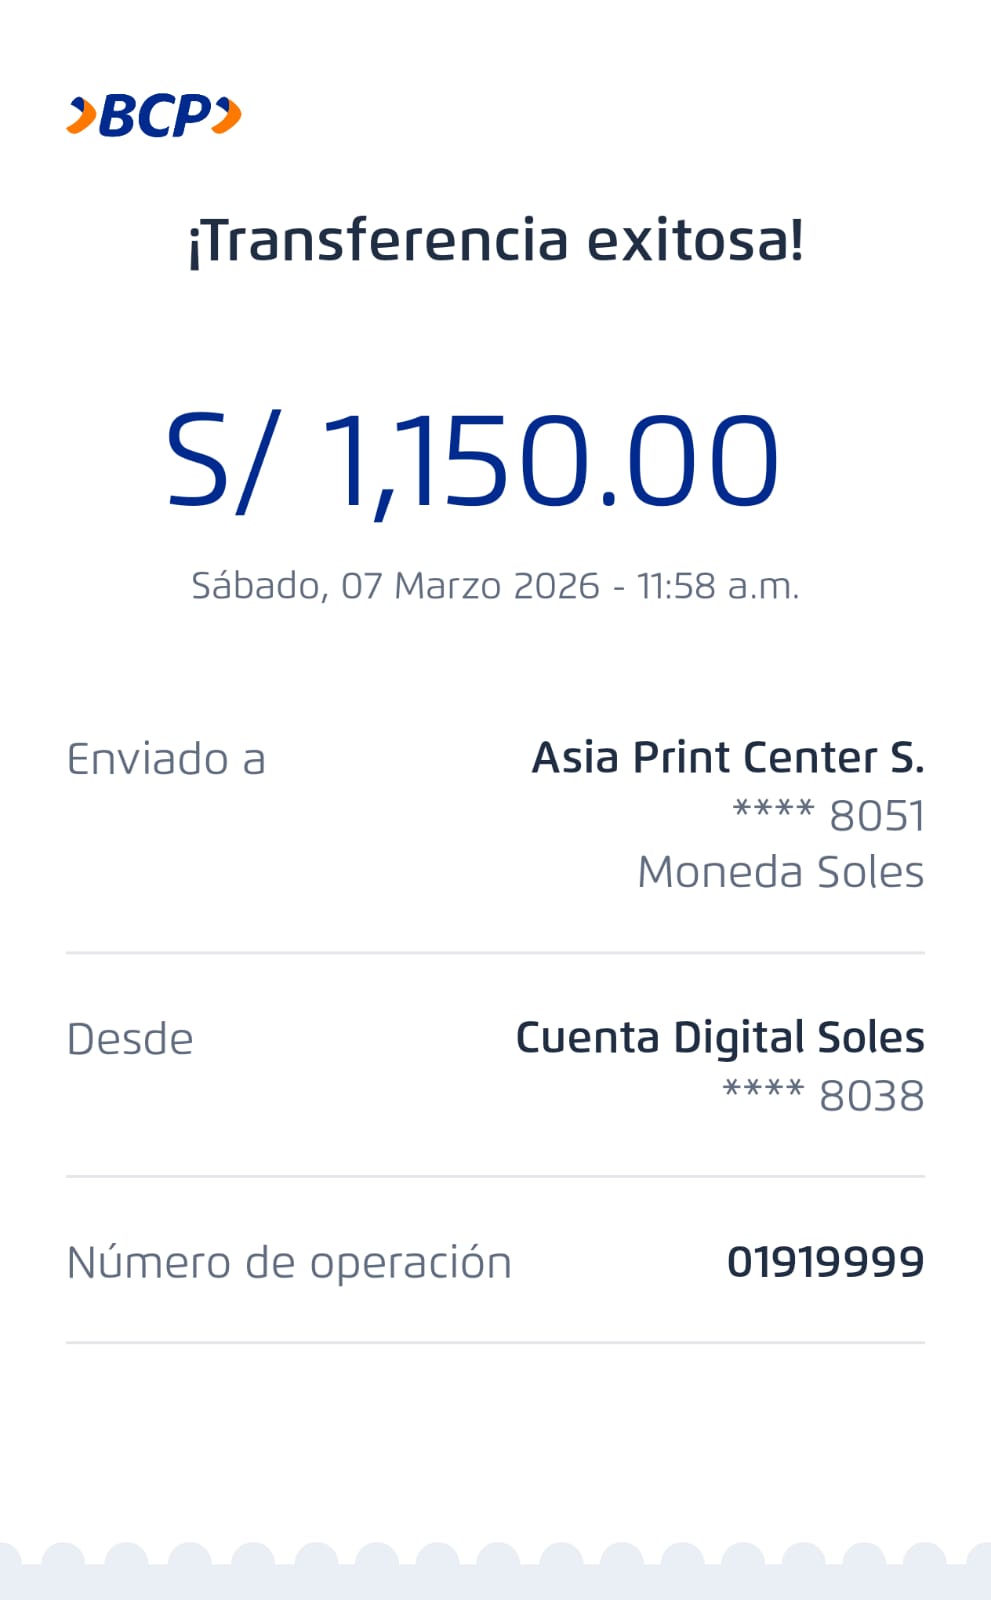Screen dimensions: 991x1600
Task: Click the divider line below "Moneda Soles"
Action: tap(495, 953)
